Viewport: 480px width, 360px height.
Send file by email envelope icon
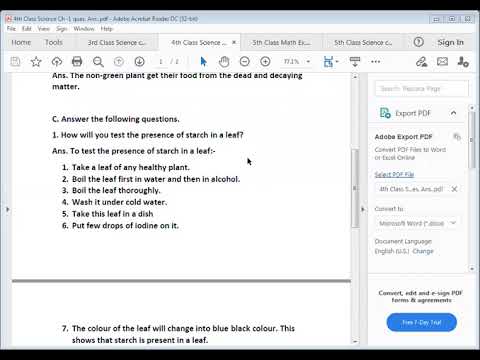pyautogui.click(x=442, y=62)
